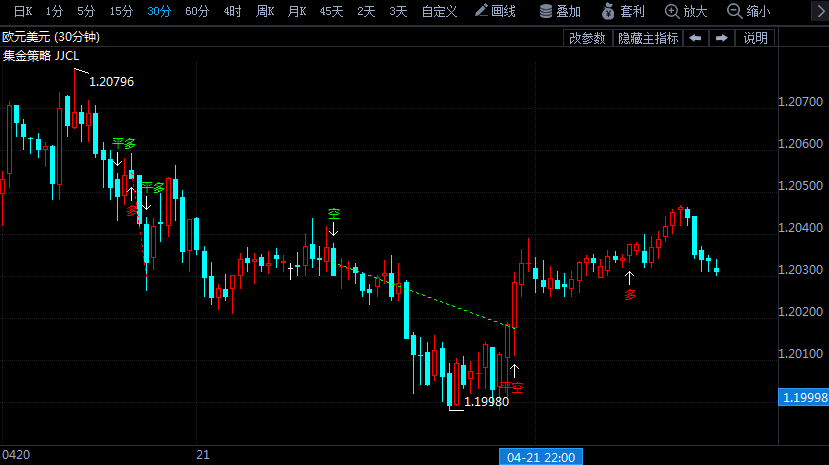Click the 1.20796 high price label

tap(112, 82)
